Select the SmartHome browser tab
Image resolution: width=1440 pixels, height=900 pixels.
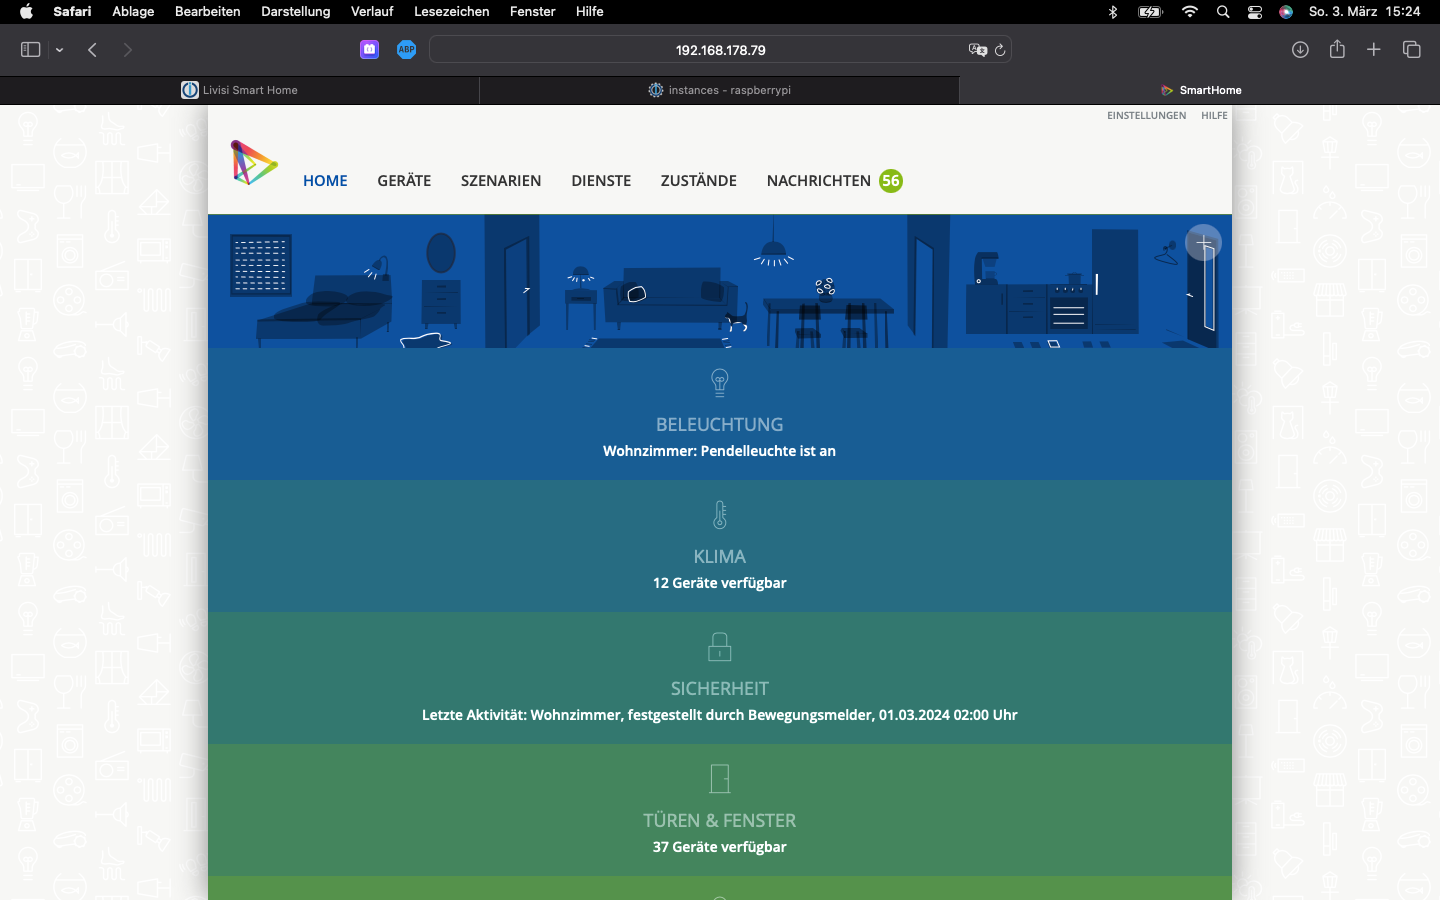1200,90
